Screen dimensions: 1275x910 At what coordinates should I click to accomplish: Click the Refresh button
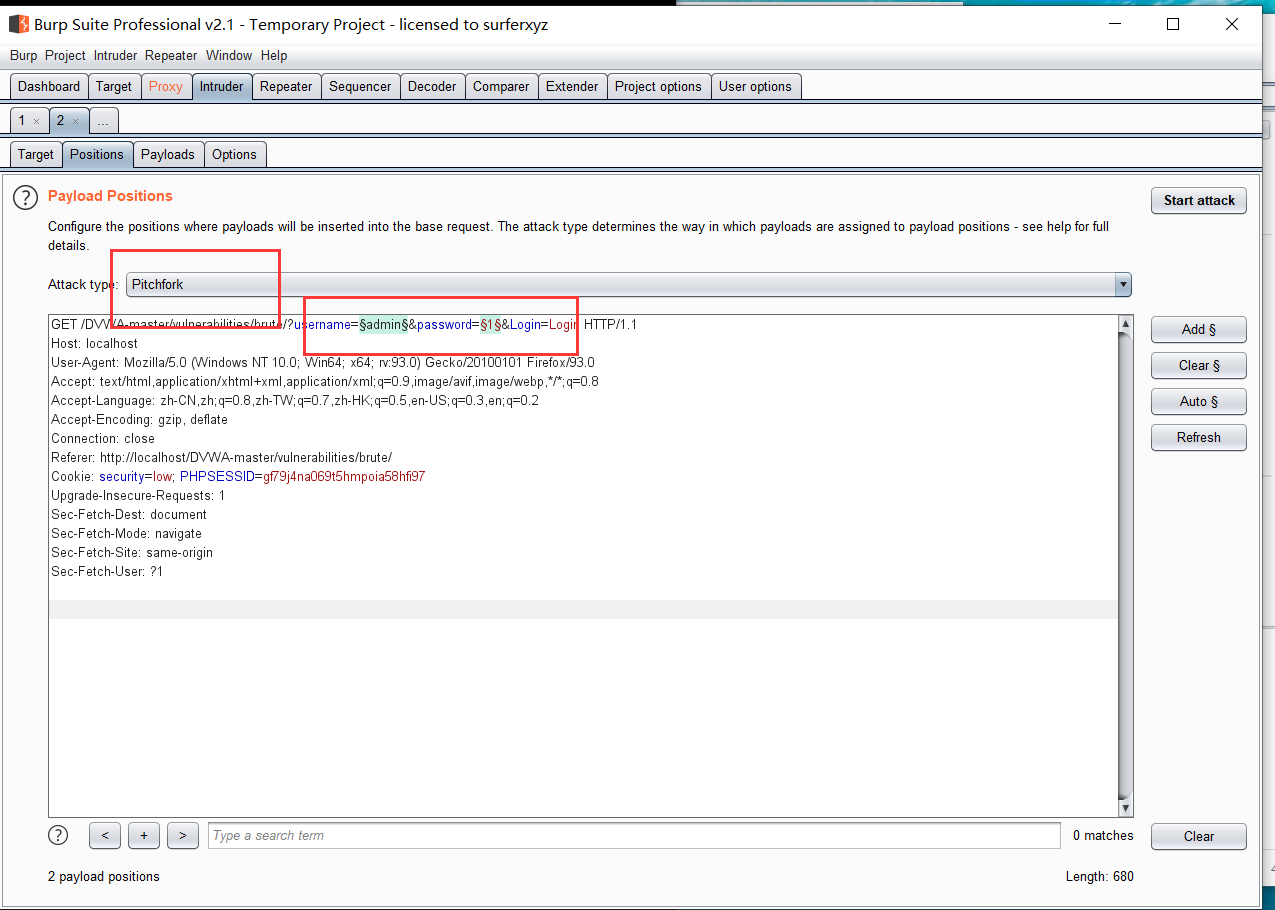[x=1199, y=437]
